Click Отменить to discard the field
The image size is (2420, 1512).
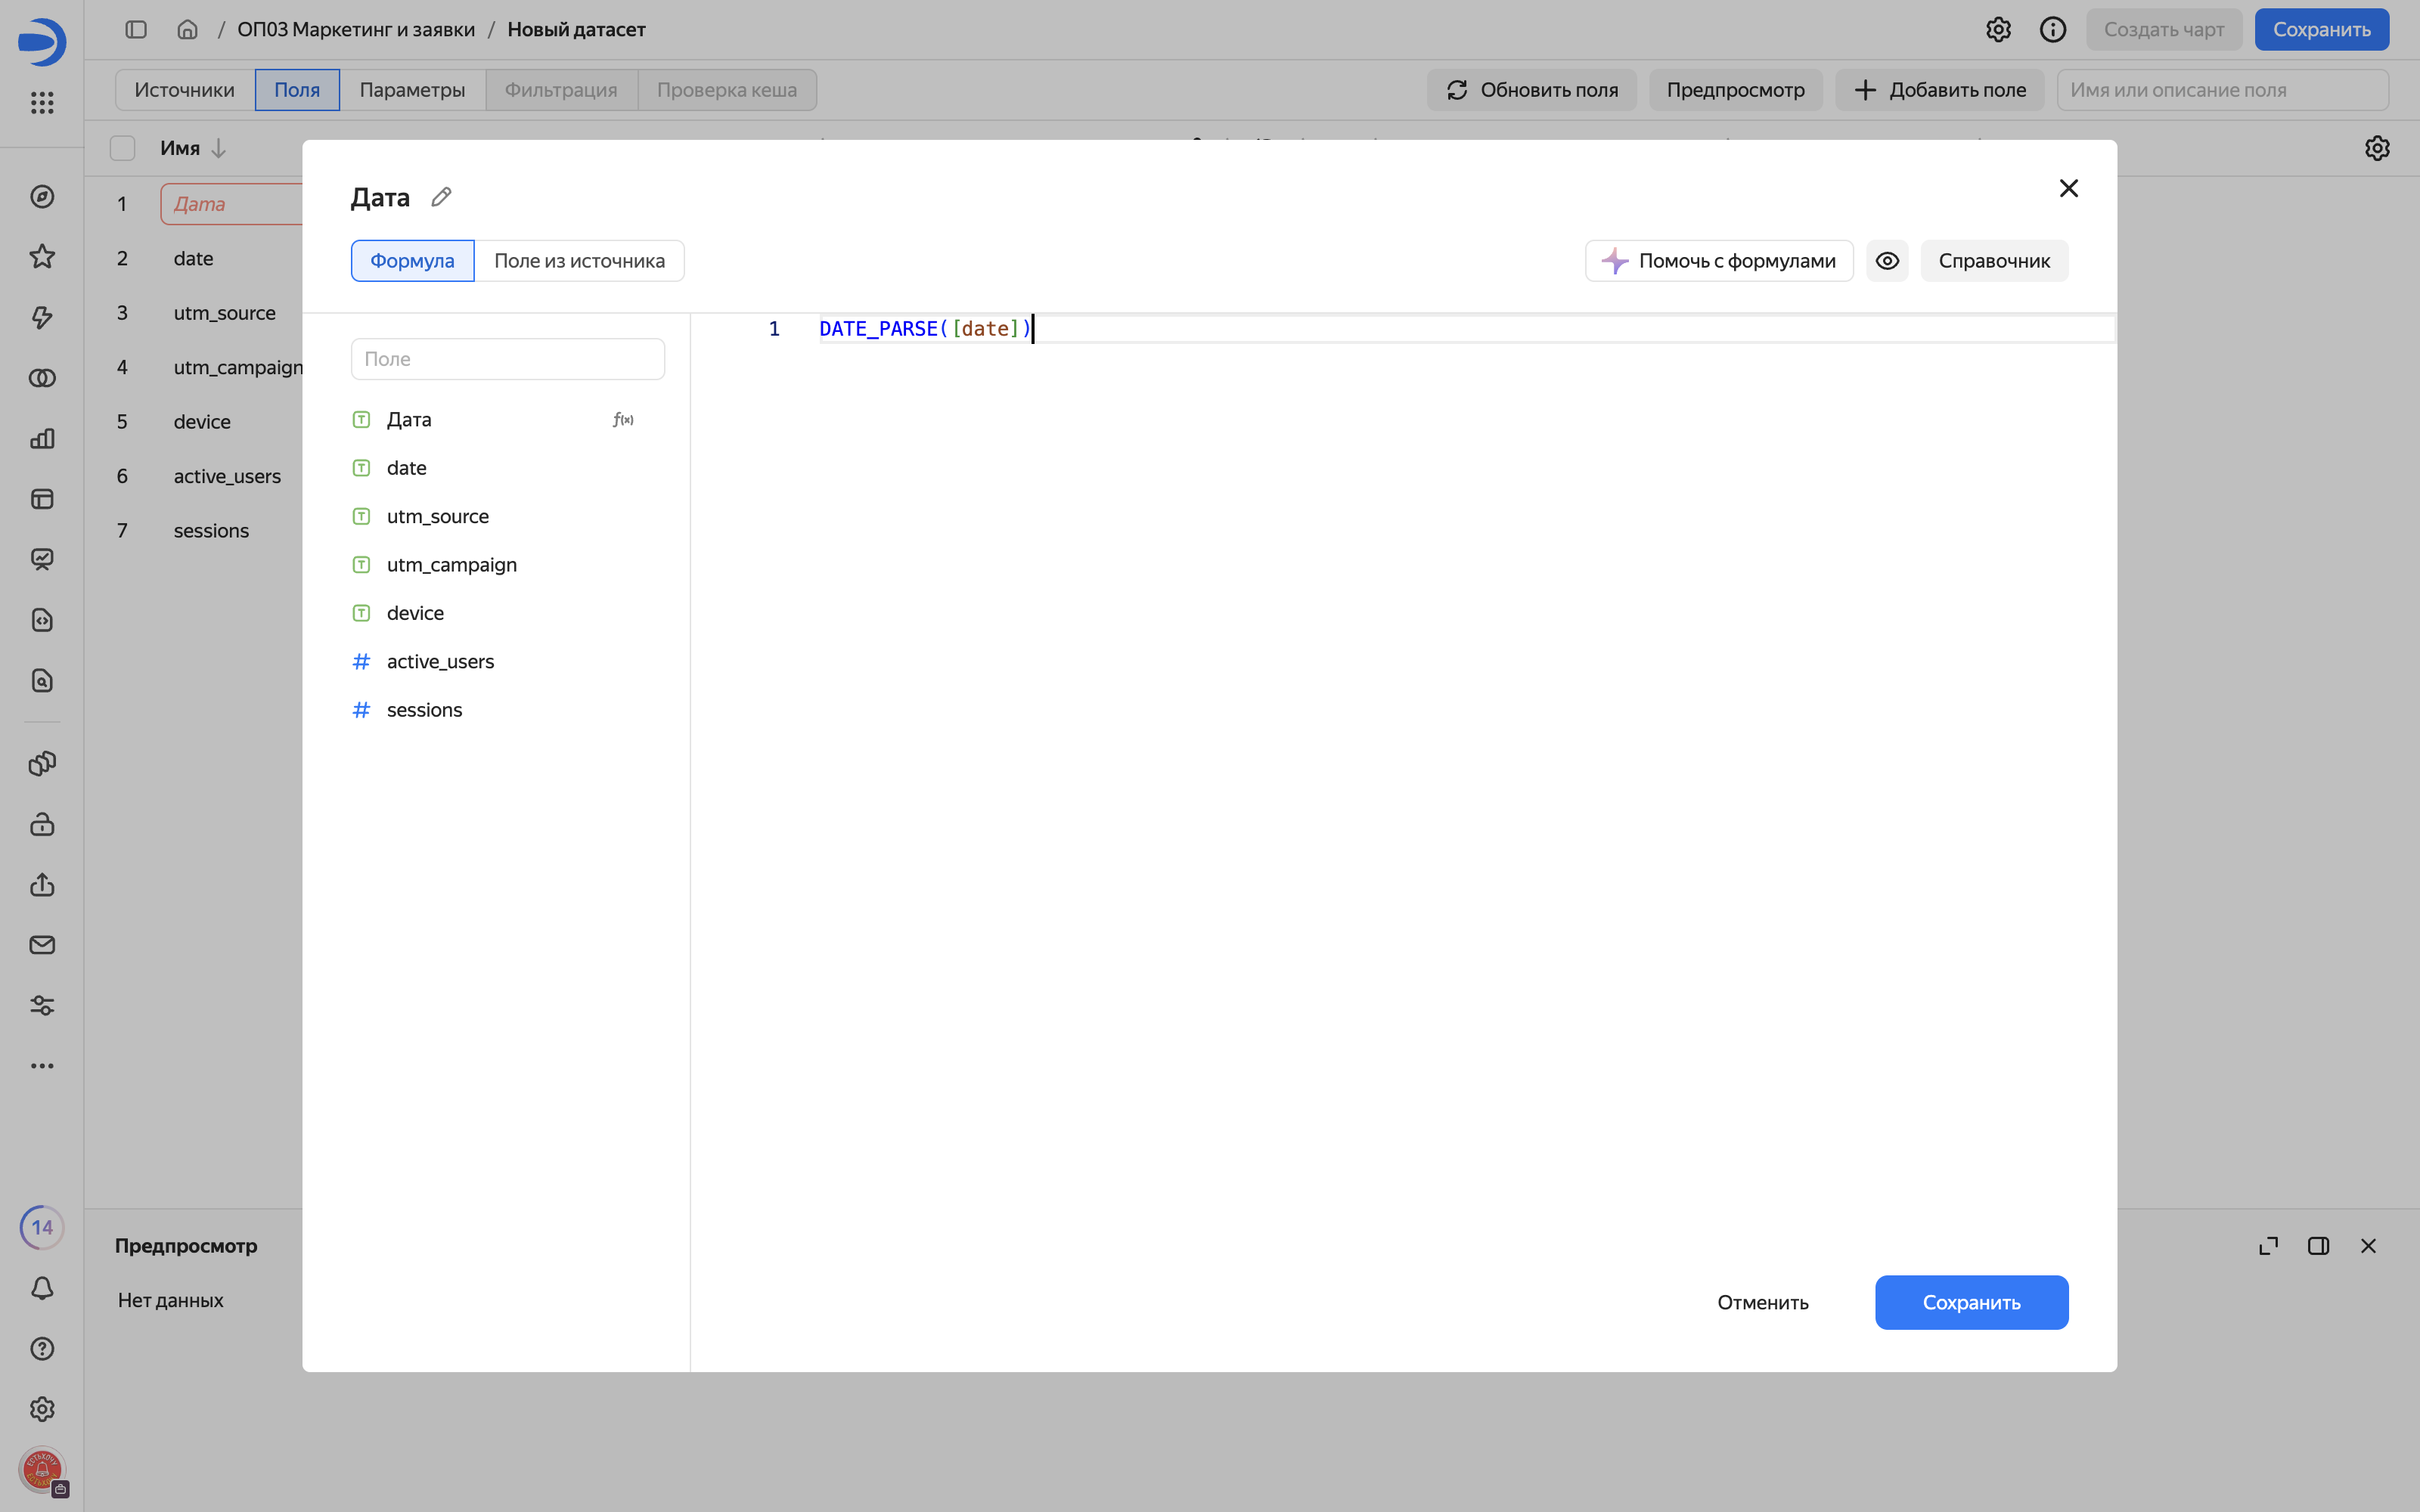click(1762, 1302)
